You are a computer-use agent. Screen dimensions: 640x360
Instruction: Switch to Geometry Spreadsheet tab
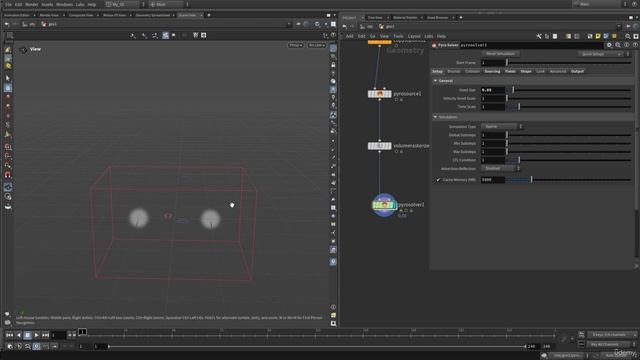click(153, 15)
